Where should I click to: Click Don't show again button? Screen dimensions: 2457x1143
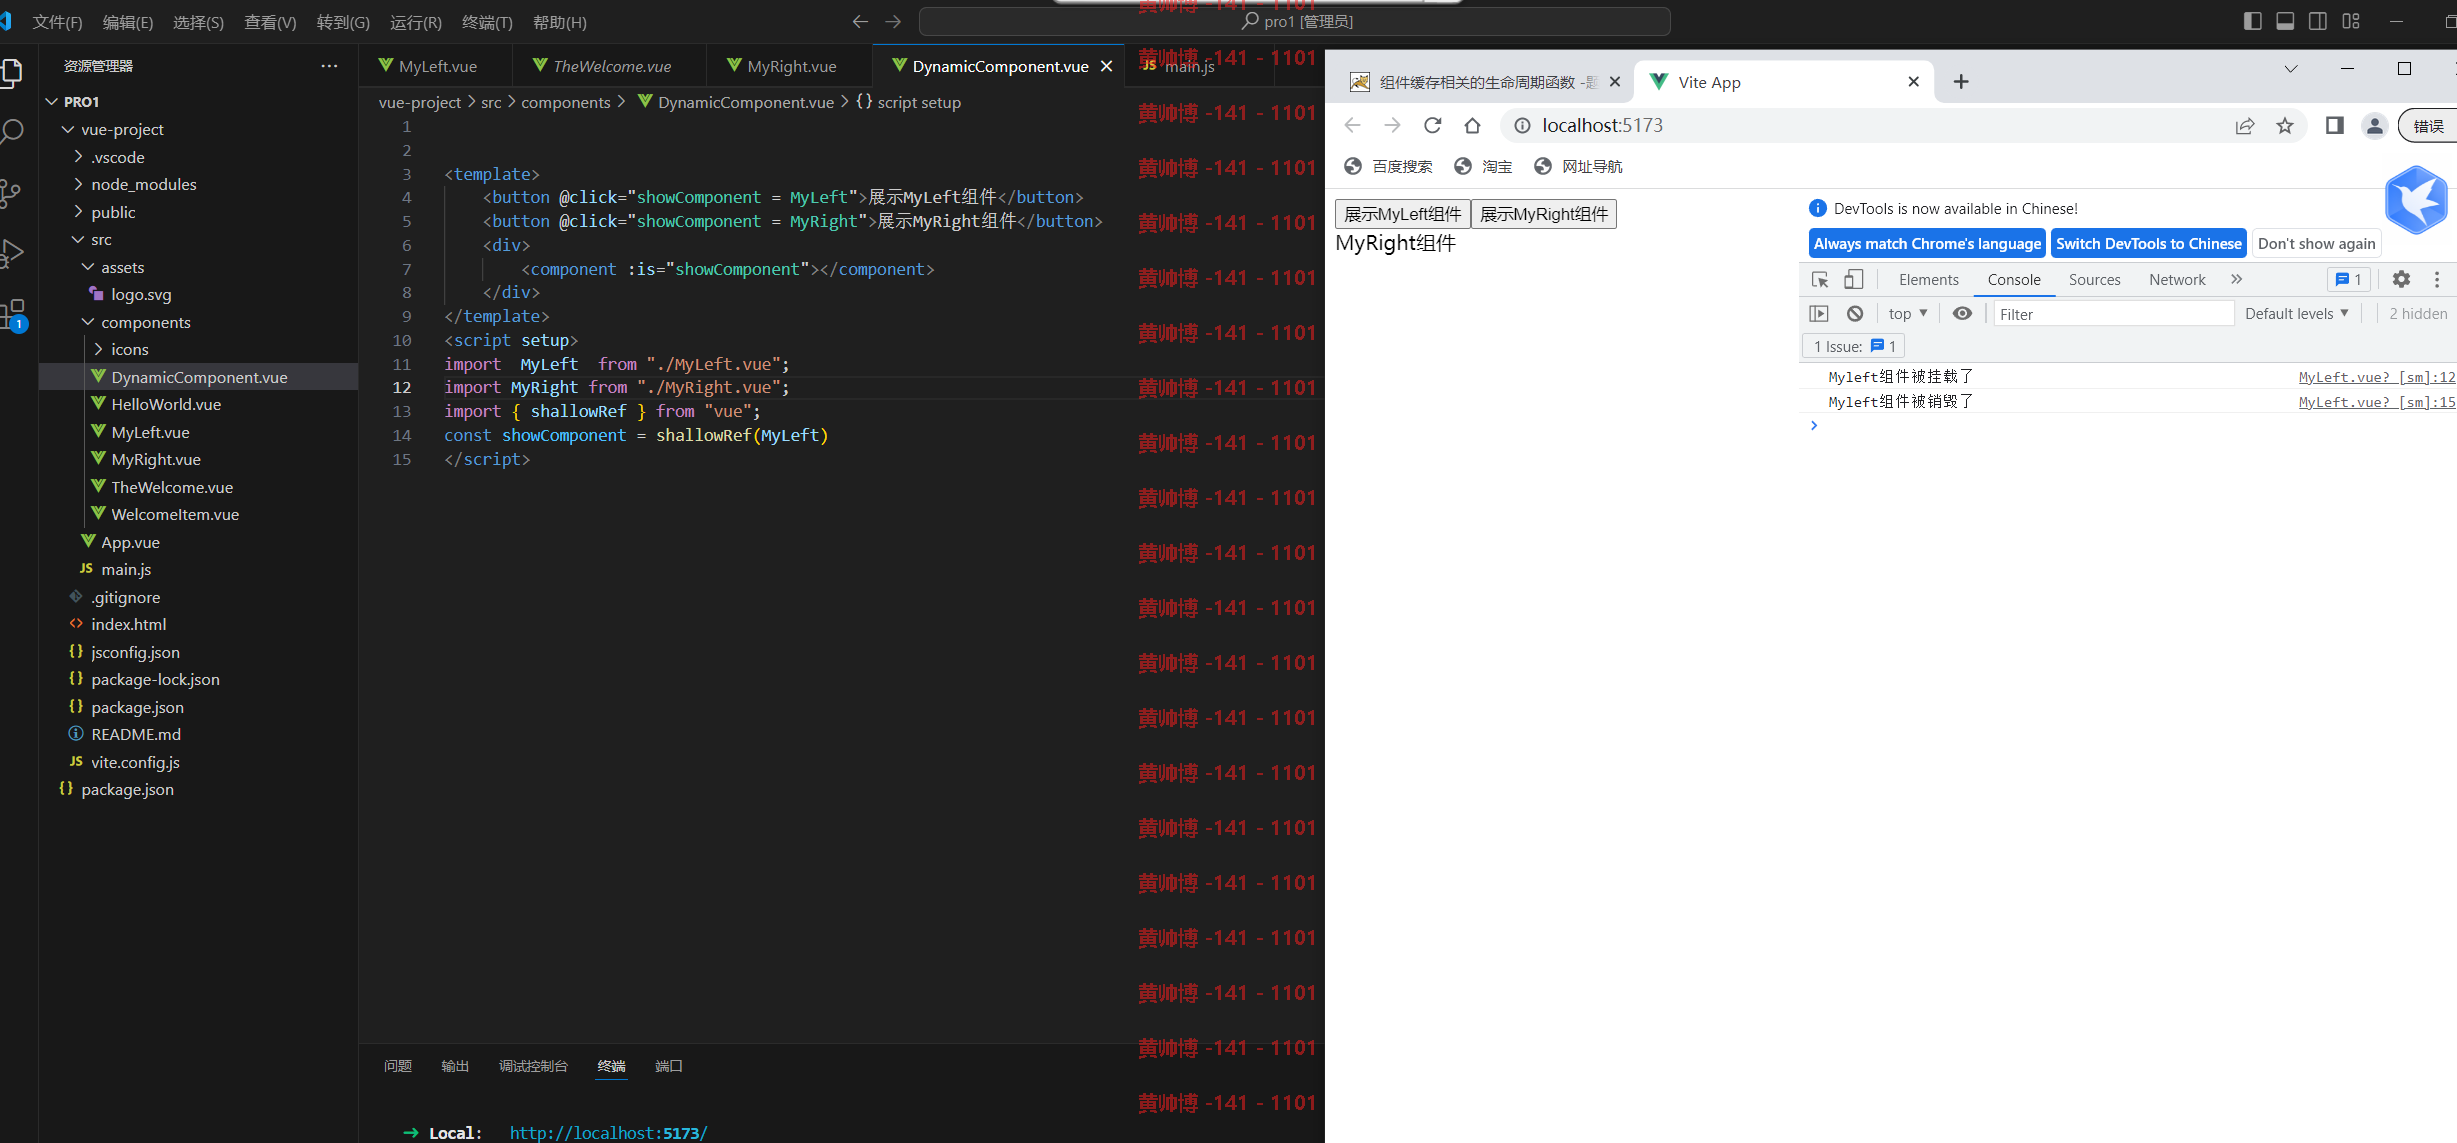(2316, 244)
